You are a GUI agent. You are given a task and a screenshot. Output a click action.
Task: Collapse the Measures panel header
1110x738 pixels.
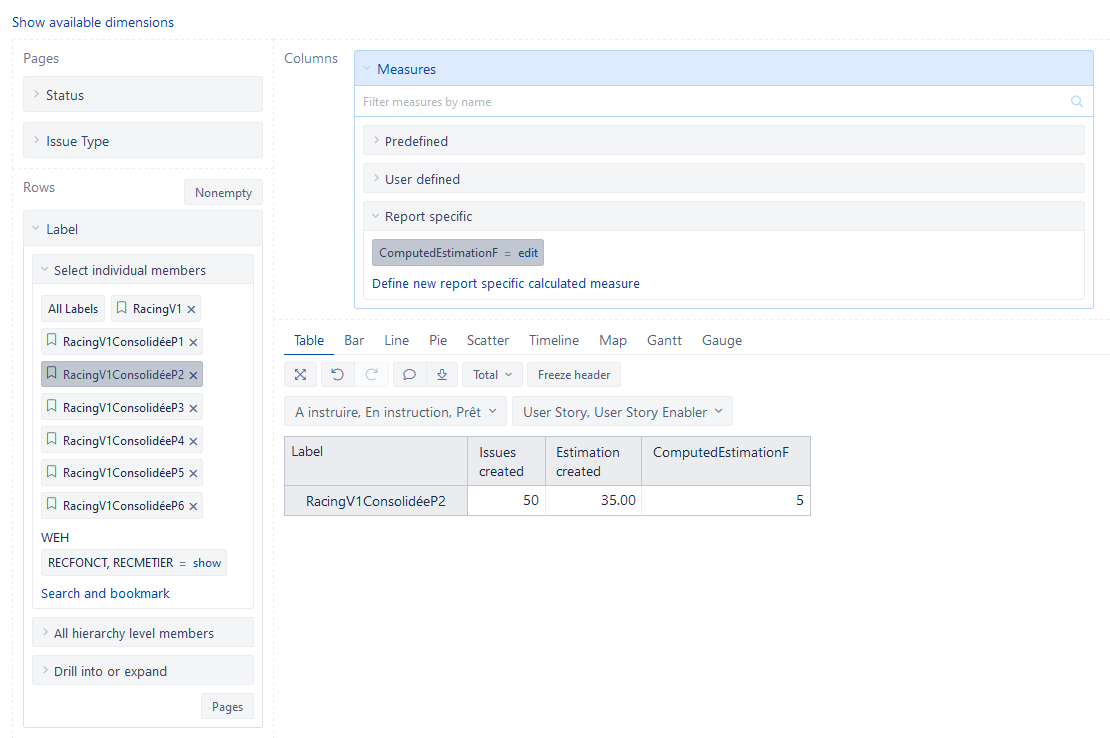[723, 69]
